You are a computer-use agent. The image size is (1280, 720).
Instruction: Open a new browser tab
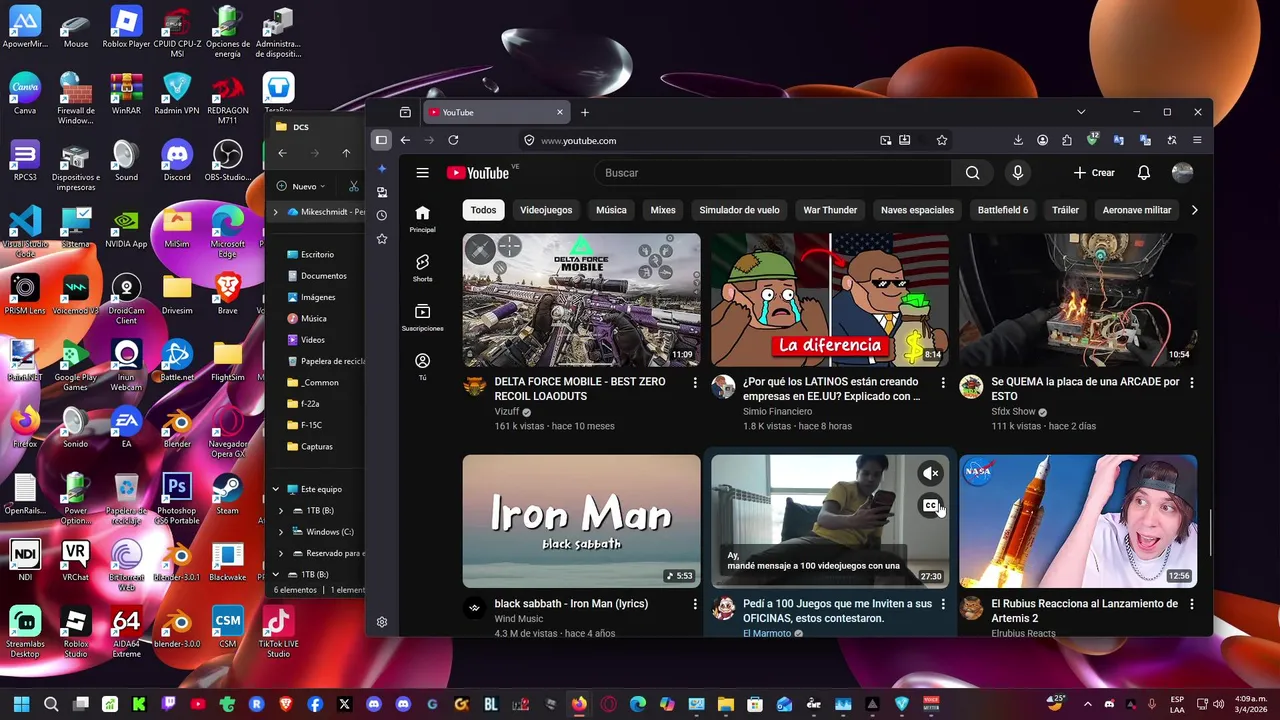click(585, 112)
